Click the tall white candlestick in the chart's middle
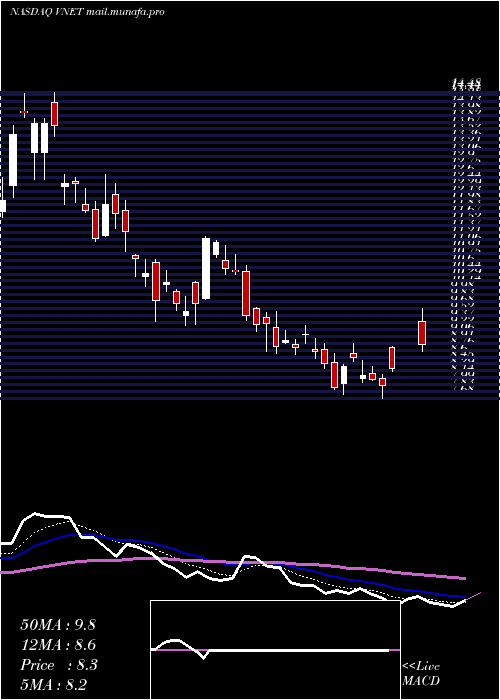Screen dimensions: 500x700 [206, 268]
